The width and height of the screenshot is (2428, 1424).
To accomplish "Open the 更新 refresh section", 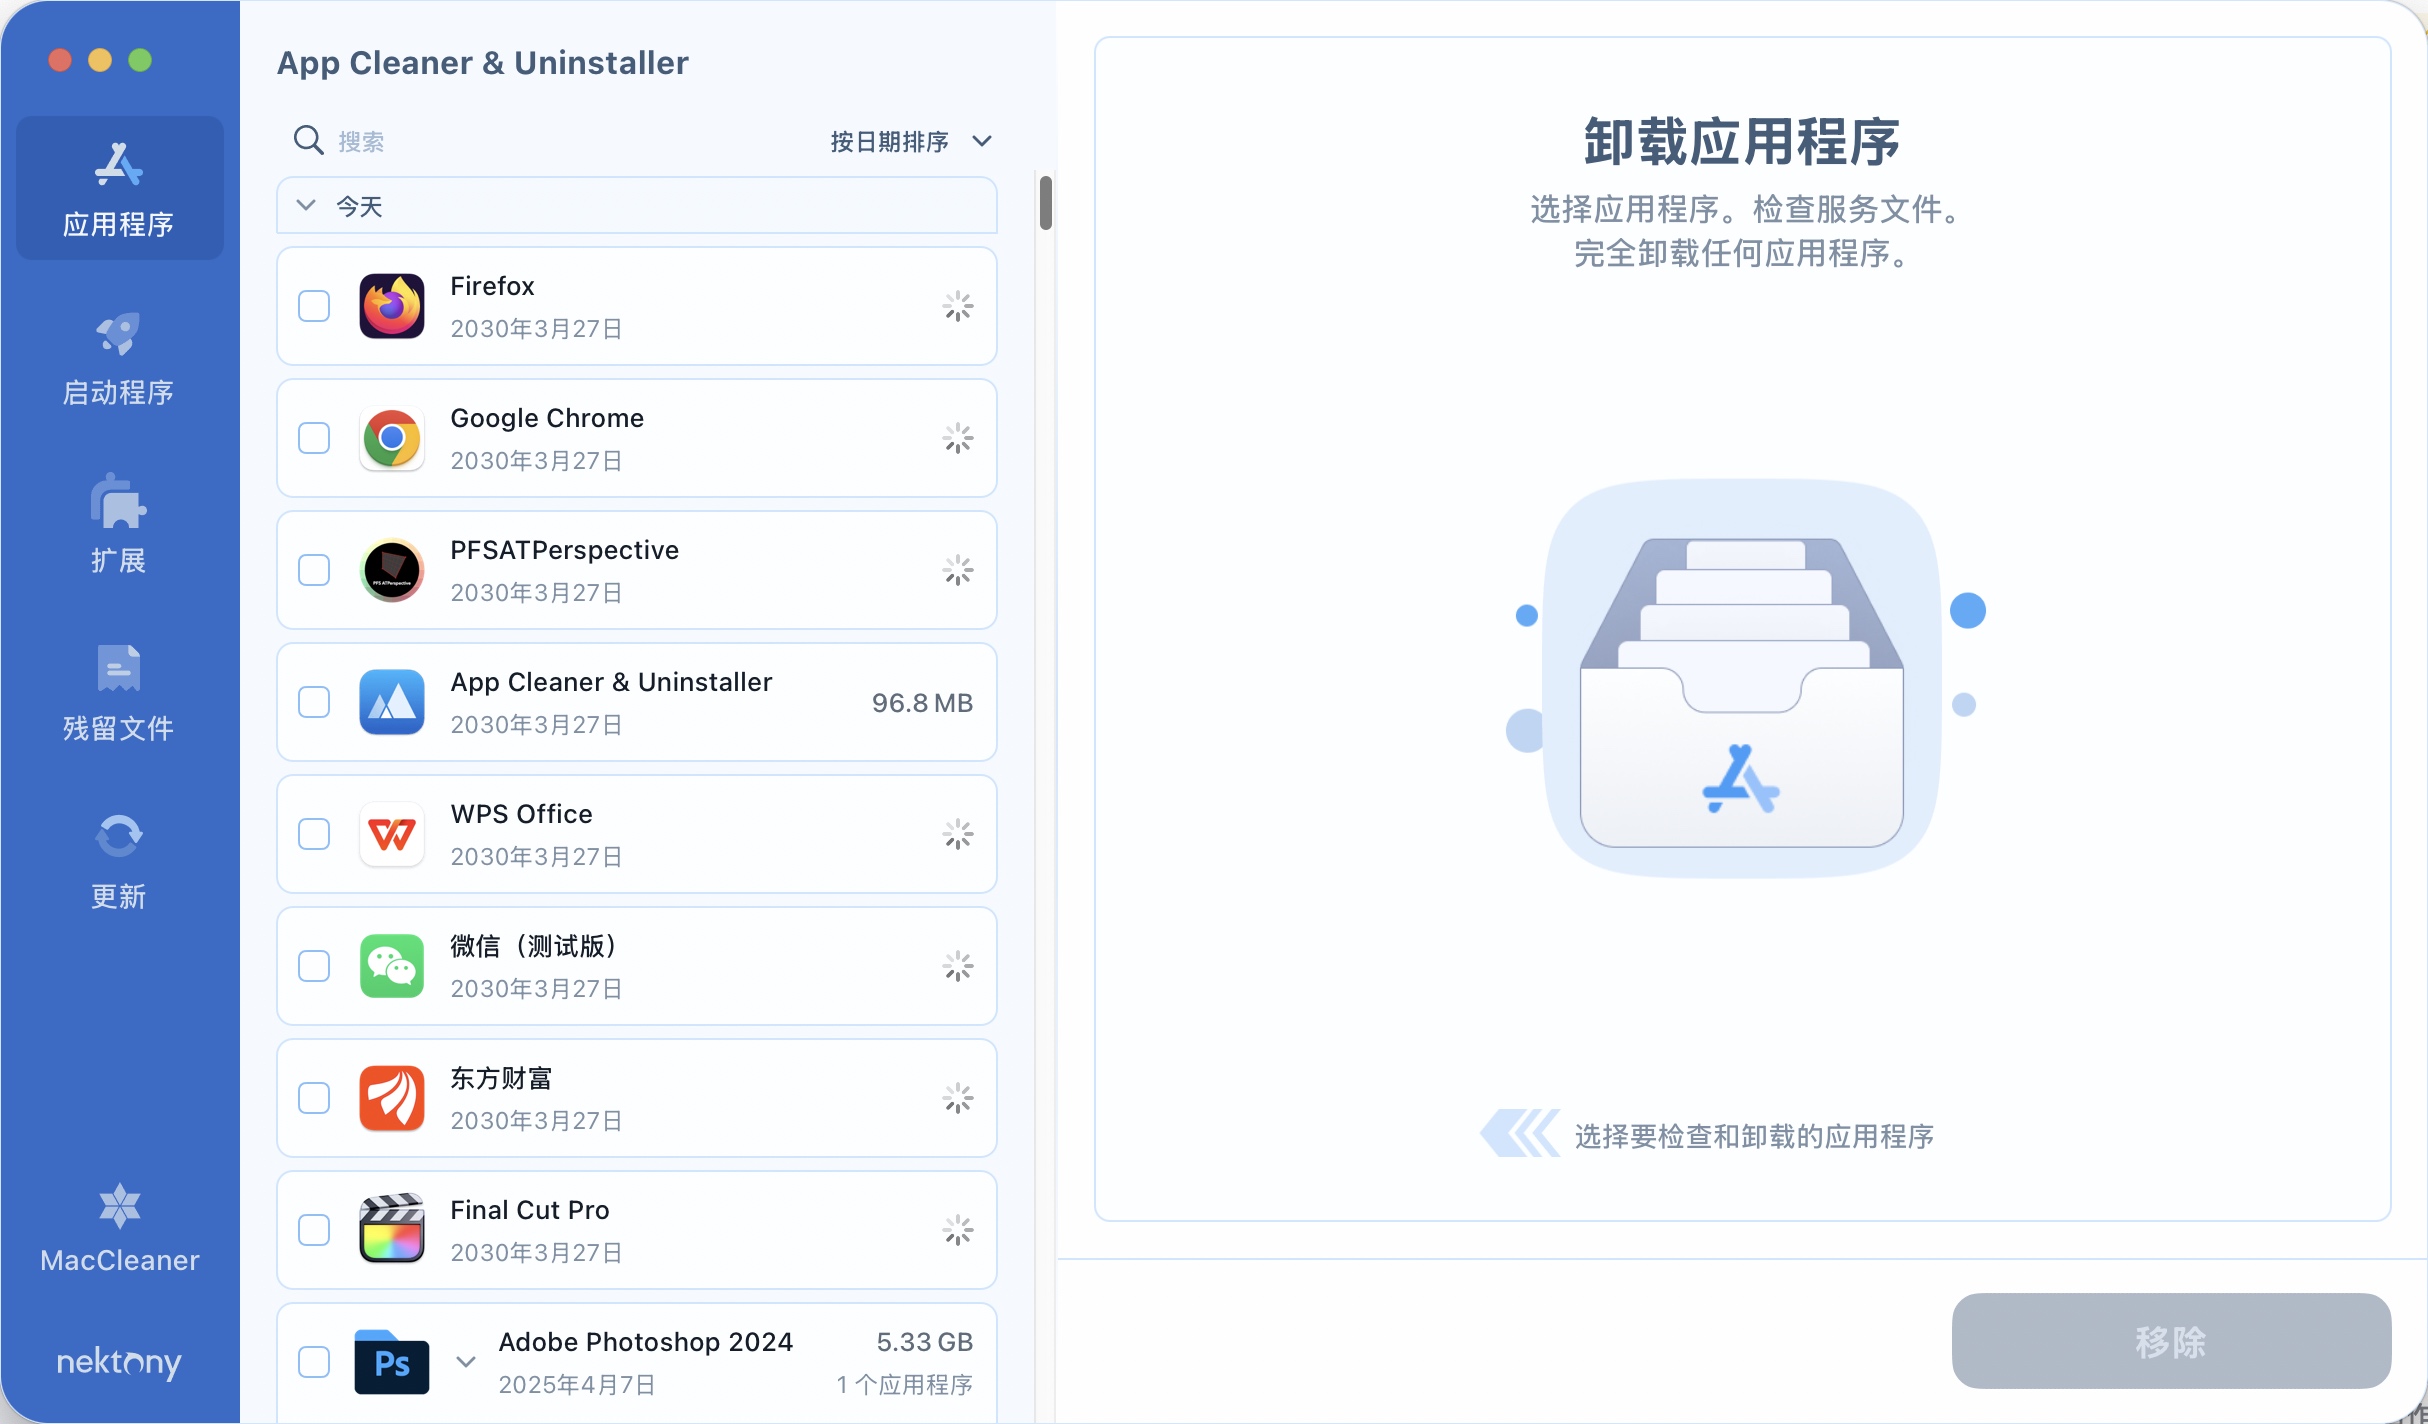I will point(119,861).
